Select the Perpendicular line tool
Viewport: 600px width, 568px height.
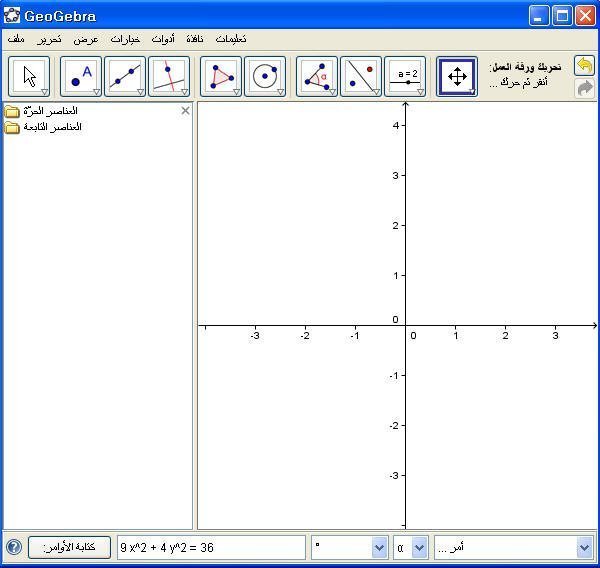169,77
